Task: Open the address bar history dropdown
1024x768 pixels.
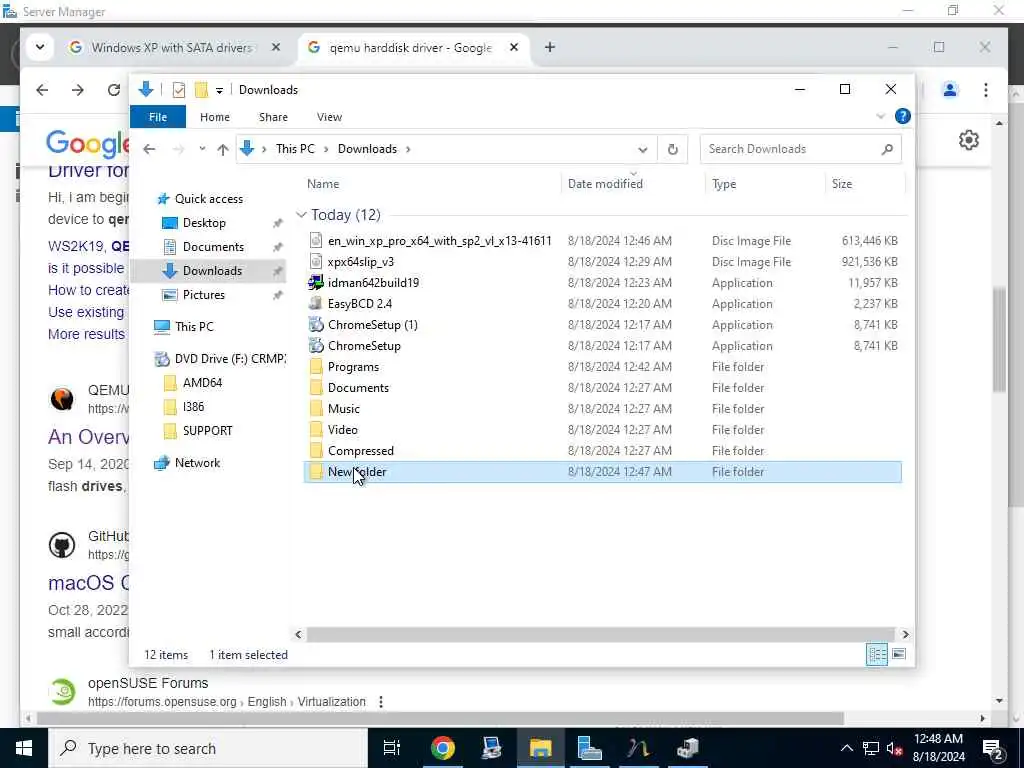Action: [x=643, y=150]
